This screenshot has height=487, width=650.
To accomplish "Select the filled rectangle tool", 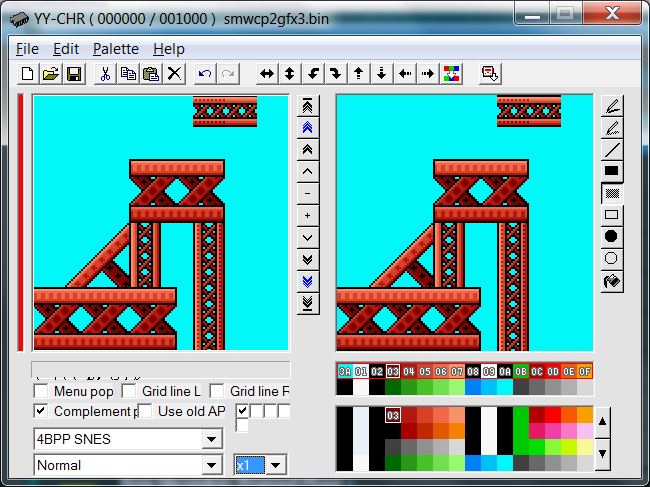I will click(x=612, y=172).
